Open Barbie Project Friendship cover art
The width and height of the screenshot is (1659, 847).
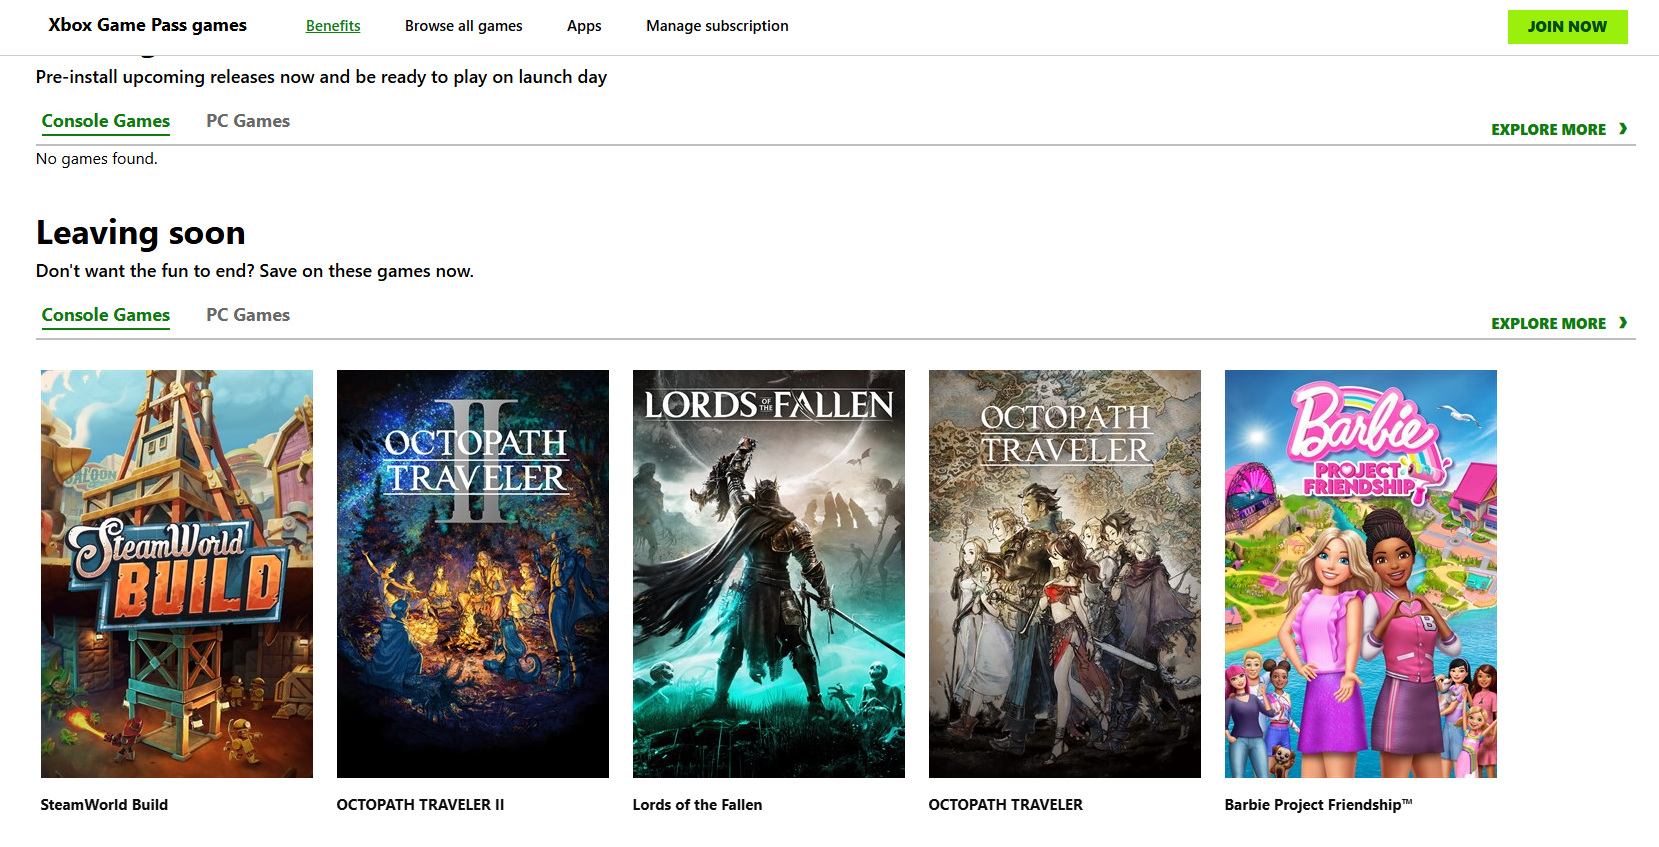click(1361, 573)
